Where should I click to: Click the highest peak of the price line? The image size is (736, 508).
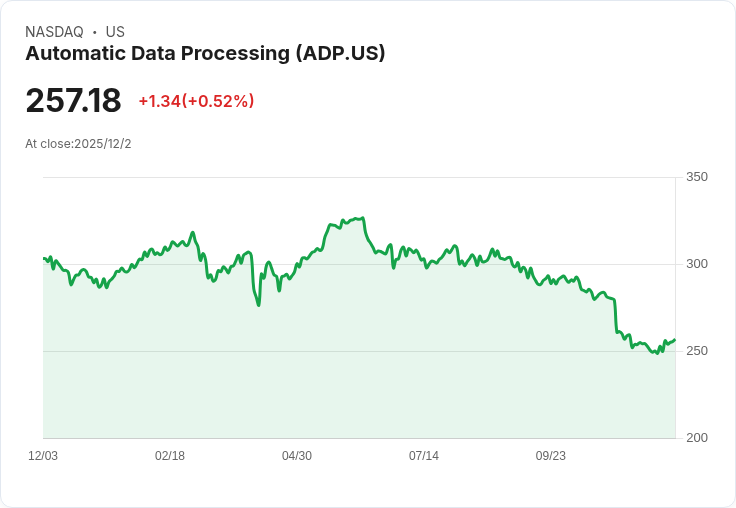click(x=362, y=217)
